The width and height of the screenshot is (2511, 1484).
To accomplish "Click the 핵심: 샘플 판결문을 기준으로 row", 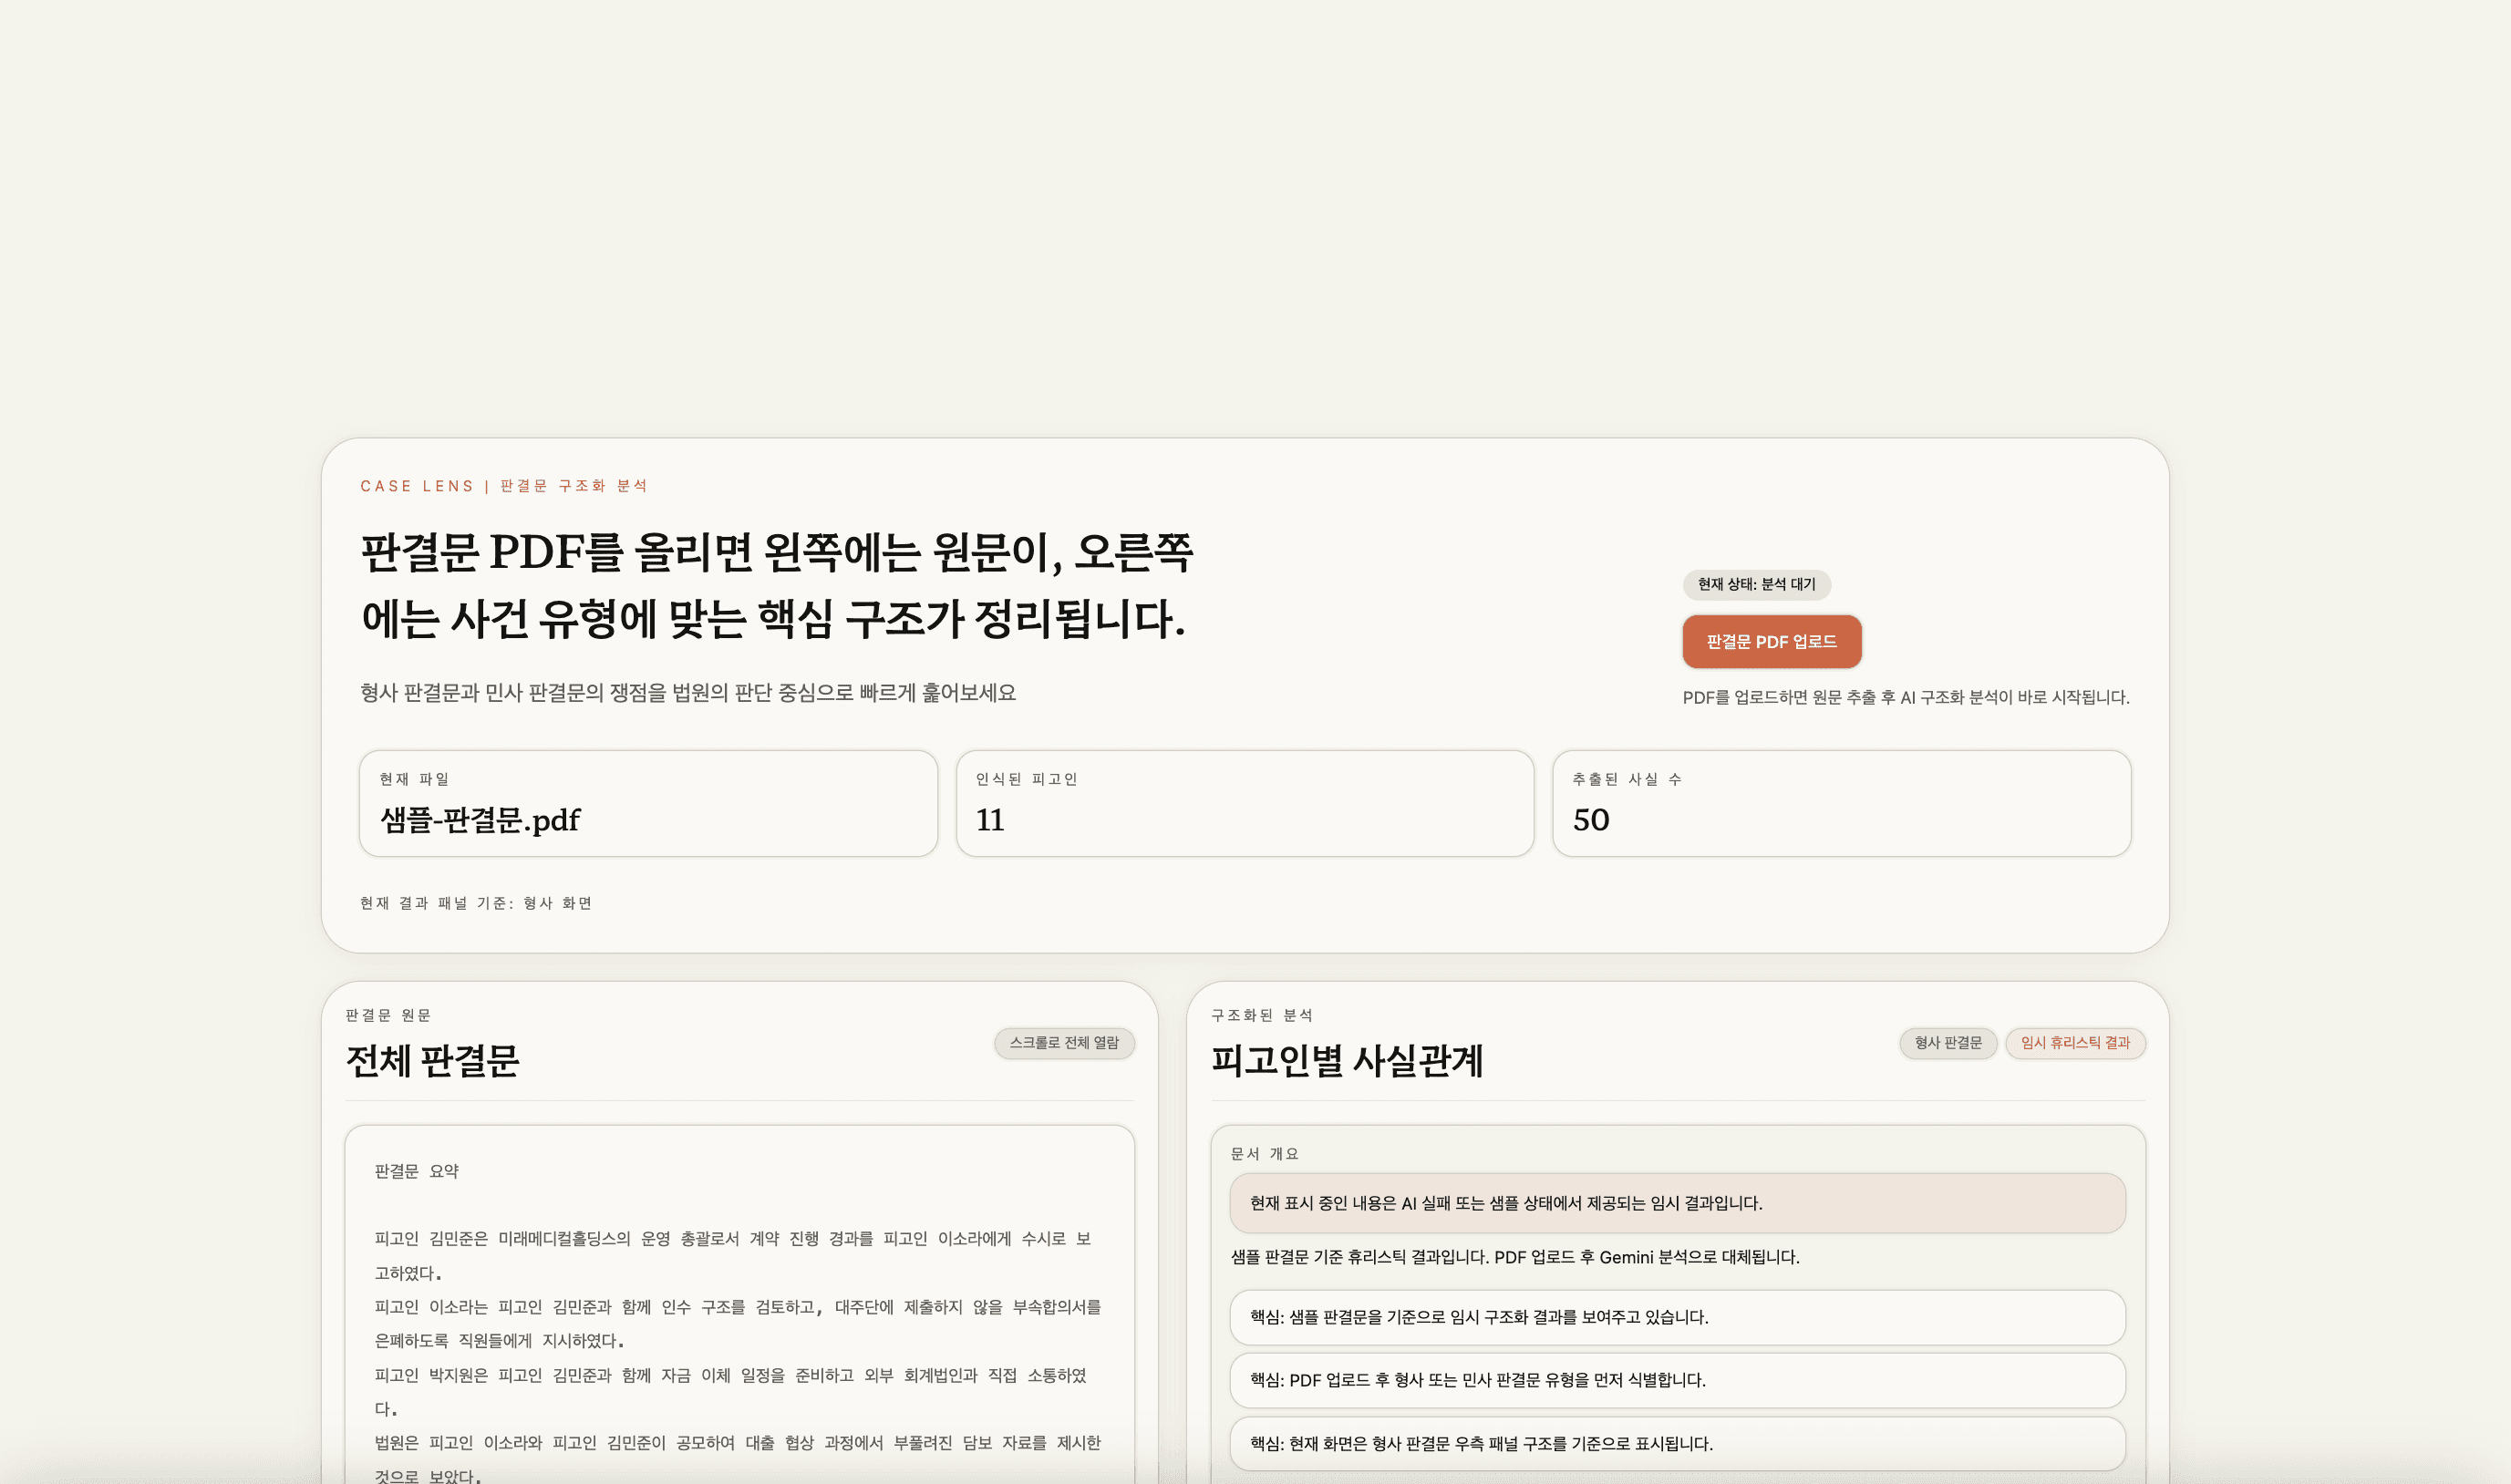I will (1677, 1317).
